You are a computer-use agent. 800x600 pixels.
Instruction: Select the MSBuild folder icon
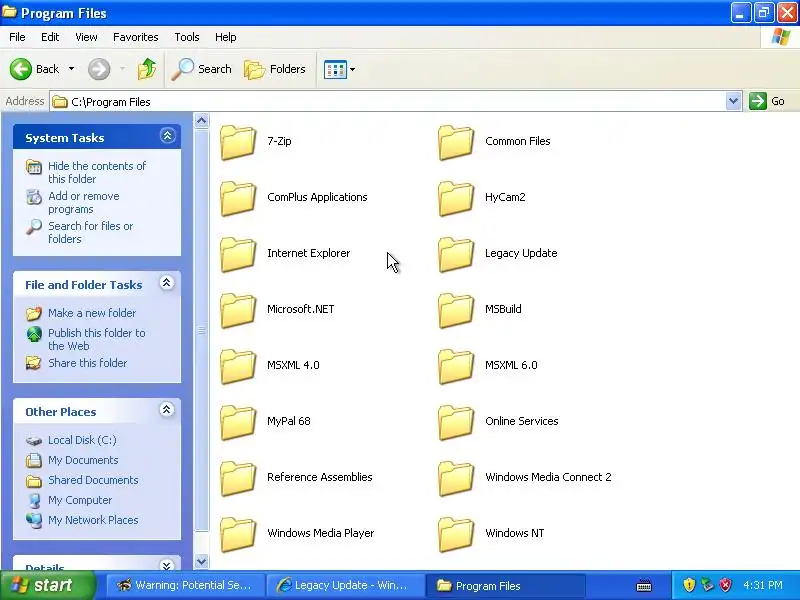[x=456, y=310]
